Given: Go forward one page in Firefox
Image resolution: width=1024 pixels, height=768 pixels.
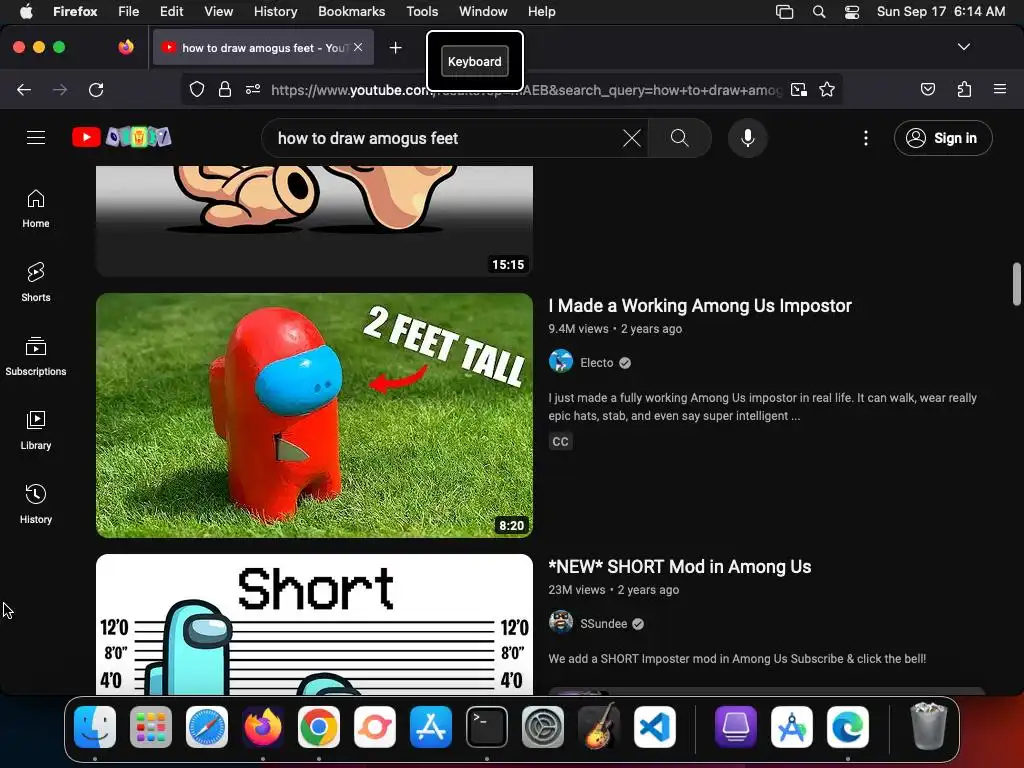Looking at the screenshot, I should [60, 89].
